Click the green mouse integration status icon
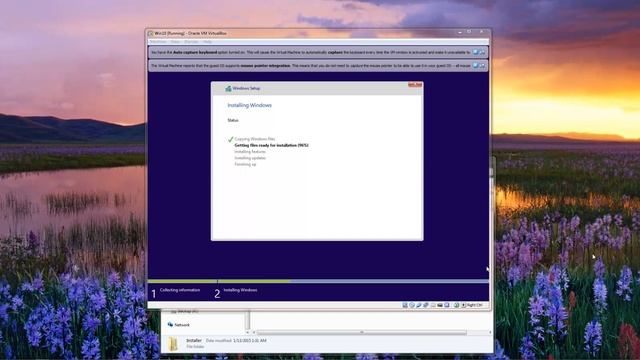 [456, 305]
